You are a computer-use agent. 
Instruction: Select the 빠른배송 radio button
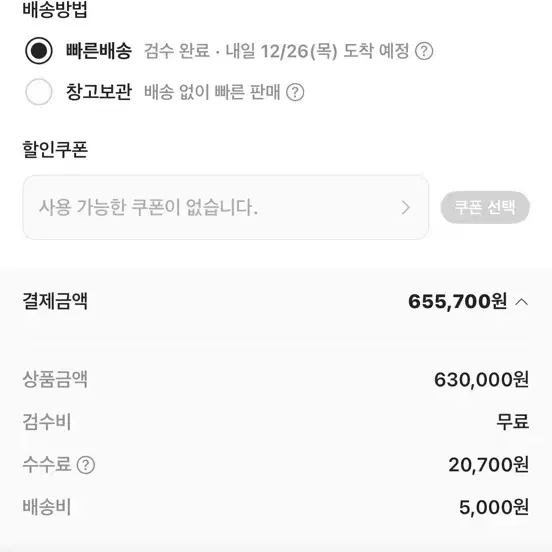tap(39, 51)
